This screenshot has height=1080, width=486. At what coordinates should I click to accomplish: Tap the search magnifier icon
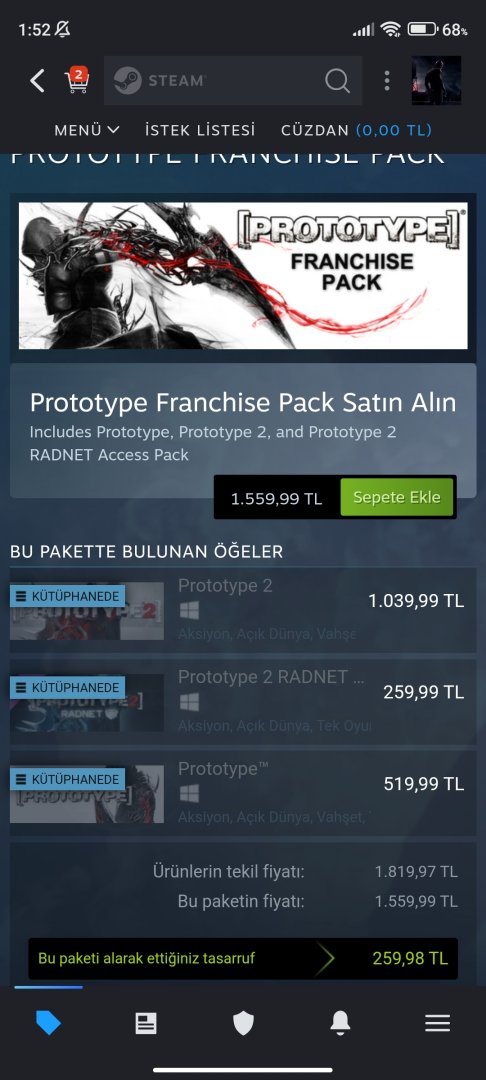[x=337, y=81]
